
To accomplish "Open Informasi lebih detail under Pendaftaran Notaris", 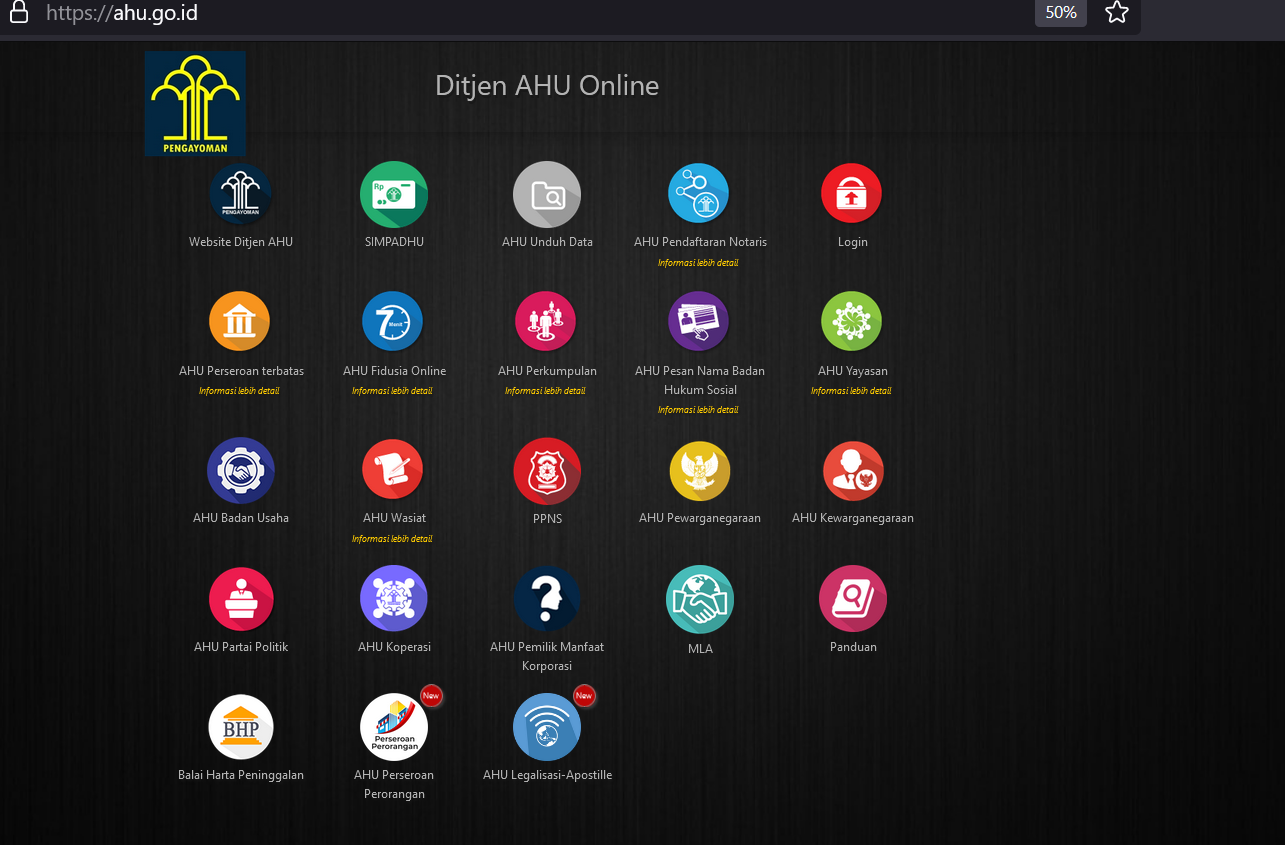I will click(x=698, y=263).
